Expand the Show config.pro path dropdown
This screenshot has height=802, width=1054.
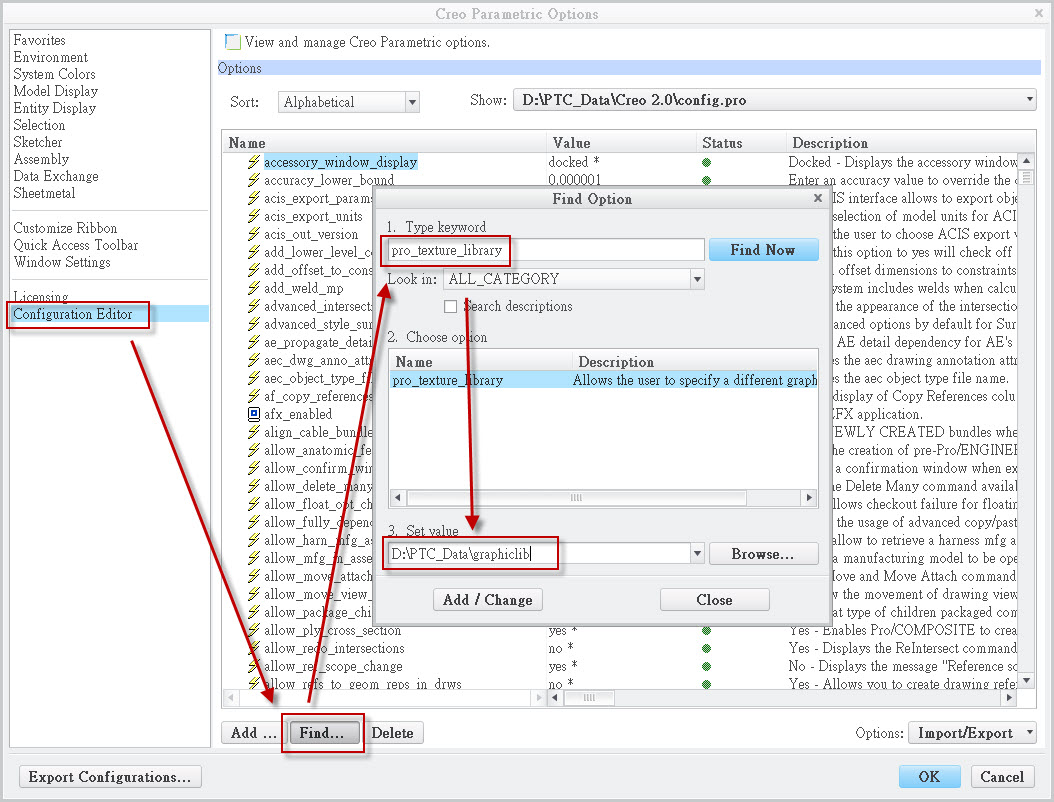pos(1030,100)
